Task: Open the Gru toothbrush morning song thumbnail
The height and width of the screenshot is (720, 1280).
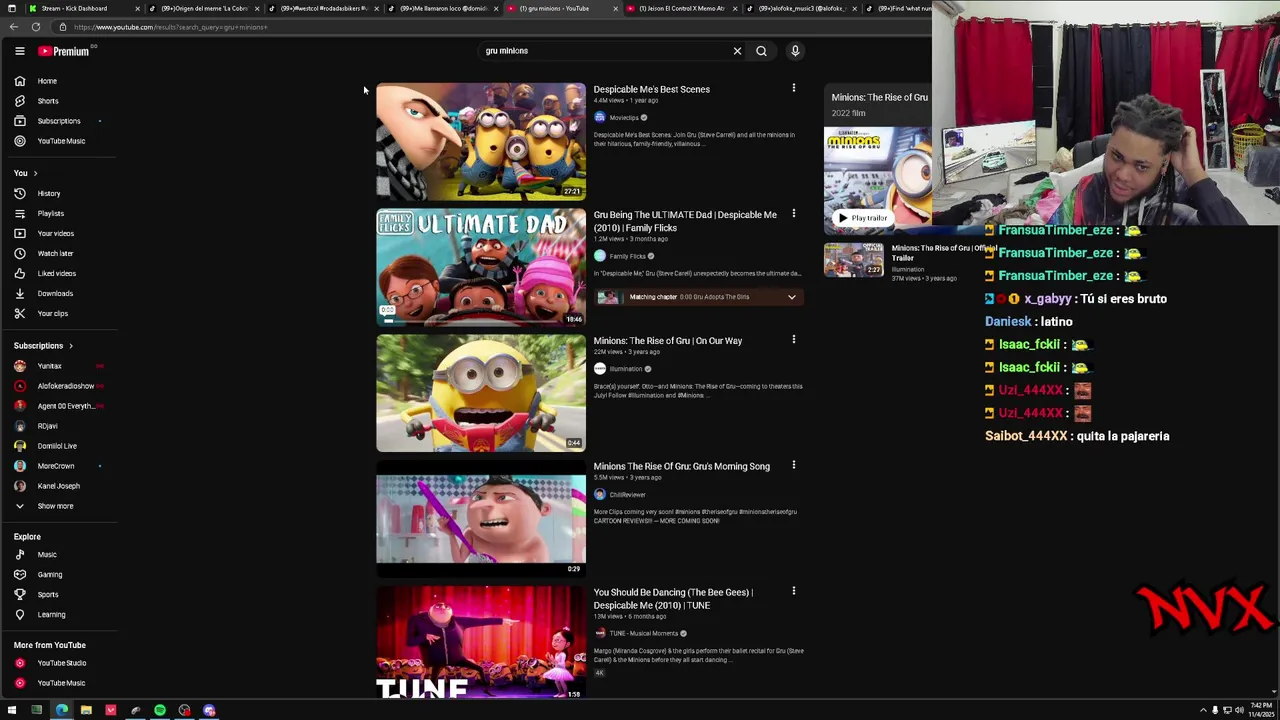Action: tap(481, 519)
